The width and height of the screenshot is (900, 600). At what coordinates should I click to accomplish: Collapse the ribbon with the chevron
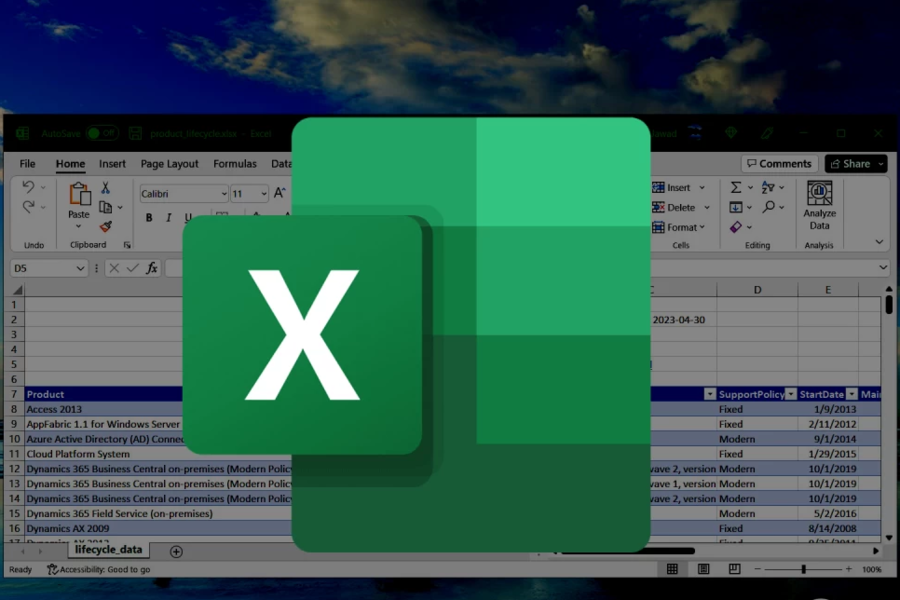(879, 242)
